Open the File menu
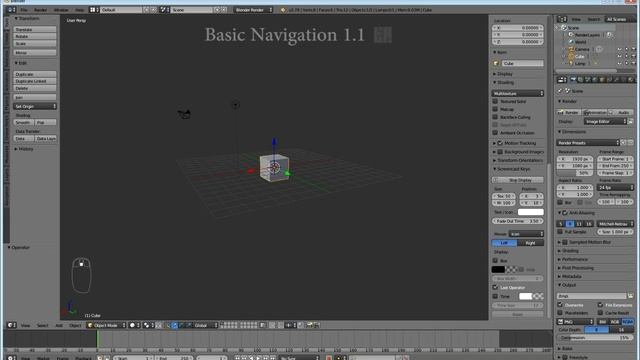This screenshot has width=640, height=360. [x=24, y=10]
